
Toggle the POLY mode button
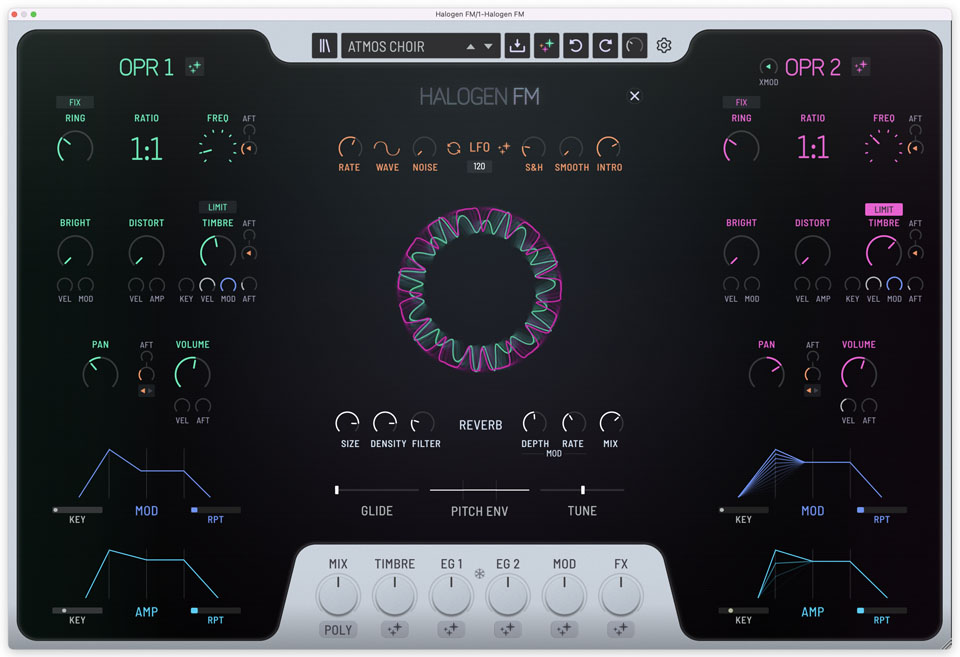click(338, 629)
